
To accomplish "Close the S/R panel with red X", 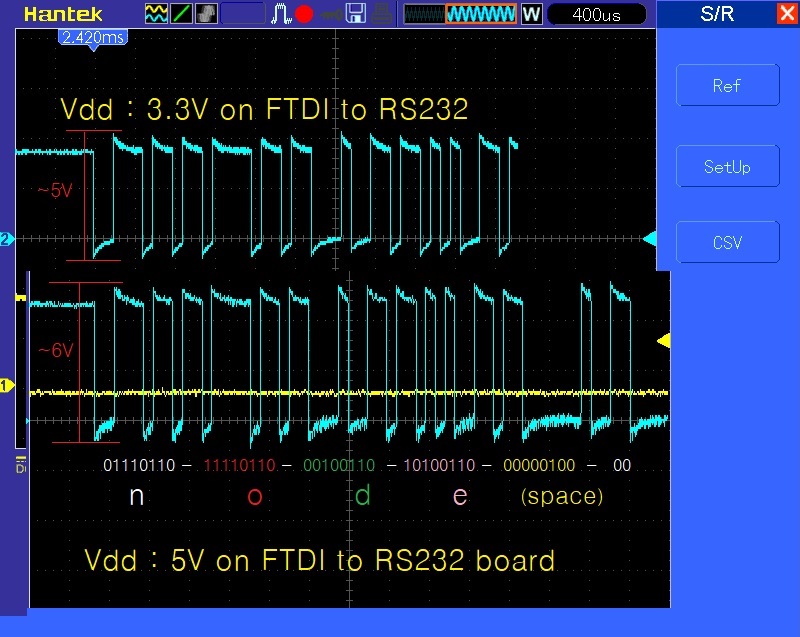I will coord(787,13).
